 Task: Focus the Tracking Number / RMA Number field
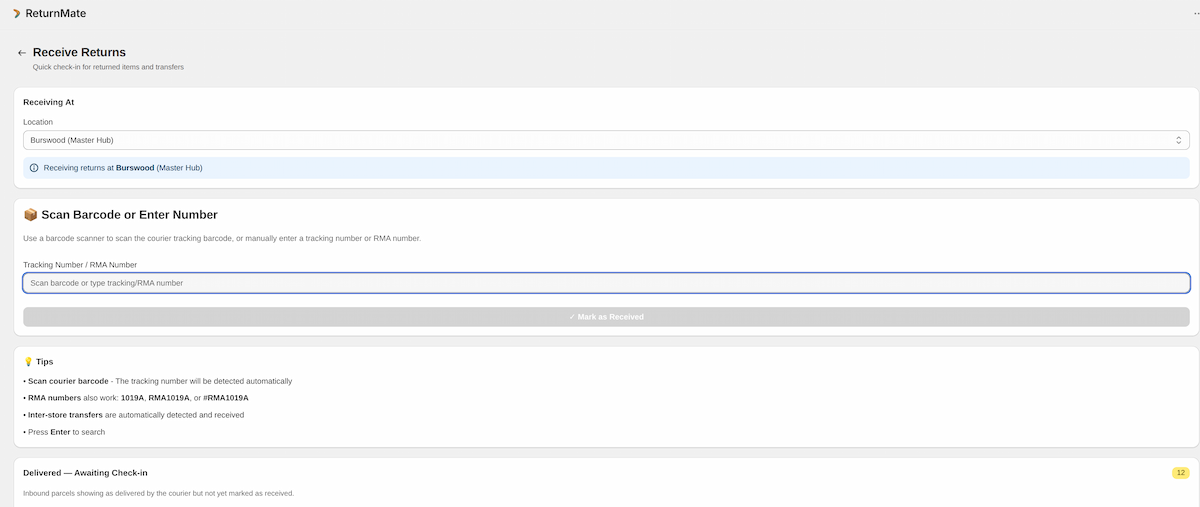(x=606, y=283)
